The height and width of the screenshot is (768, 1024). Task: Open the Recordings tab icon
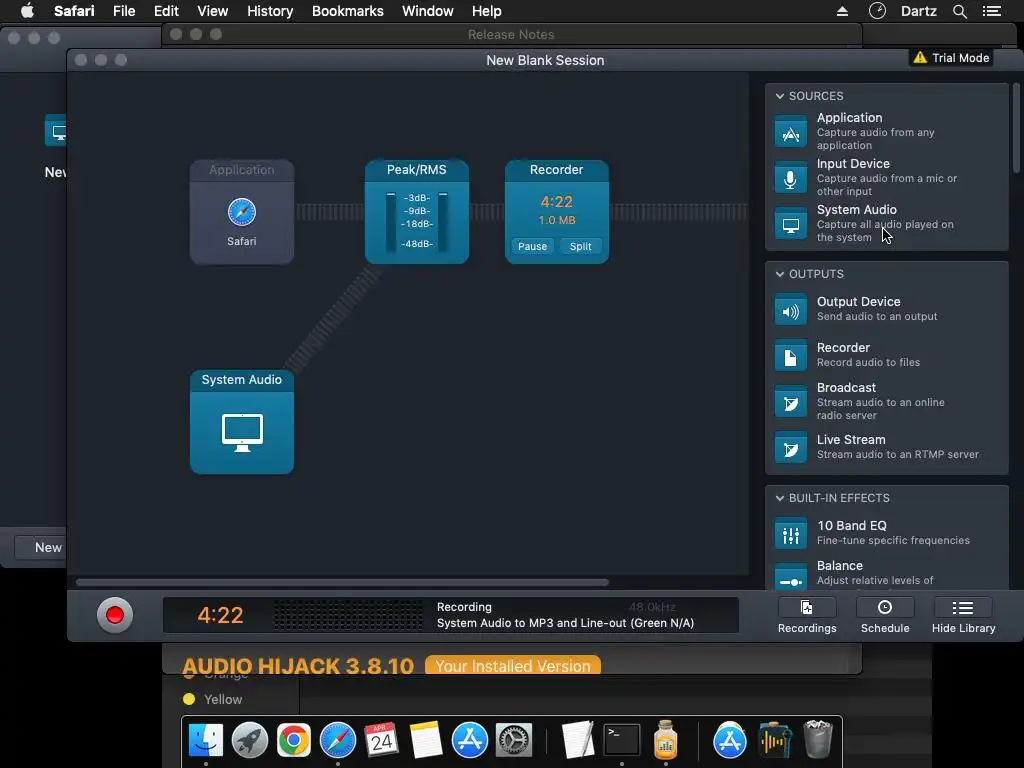[807, 608]
